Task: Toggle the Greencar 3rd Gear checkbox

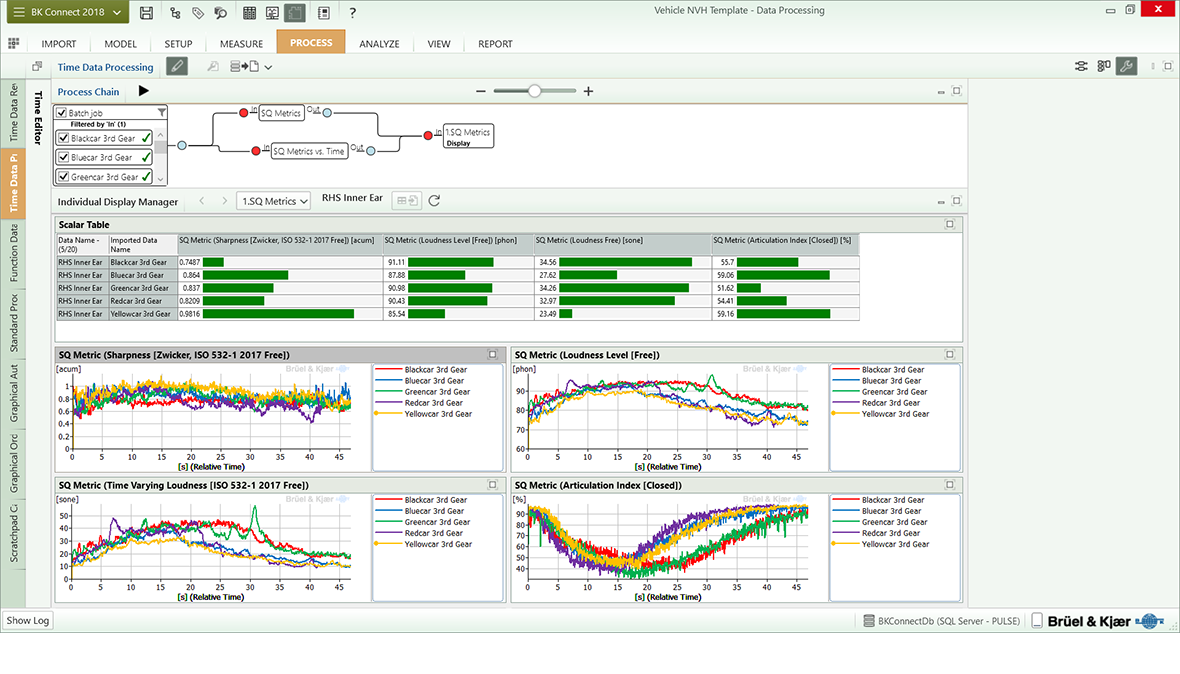Action: click(64, 177)
